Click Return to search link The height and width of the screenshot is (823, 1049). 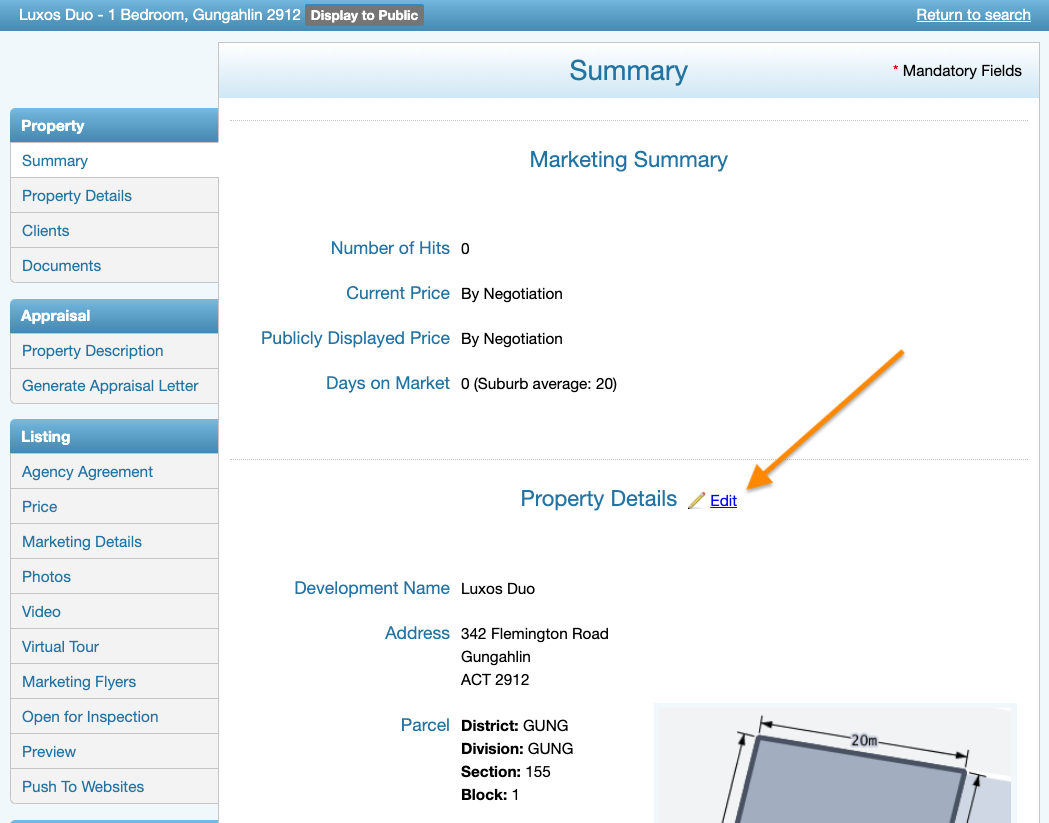(x=972, y=15)
